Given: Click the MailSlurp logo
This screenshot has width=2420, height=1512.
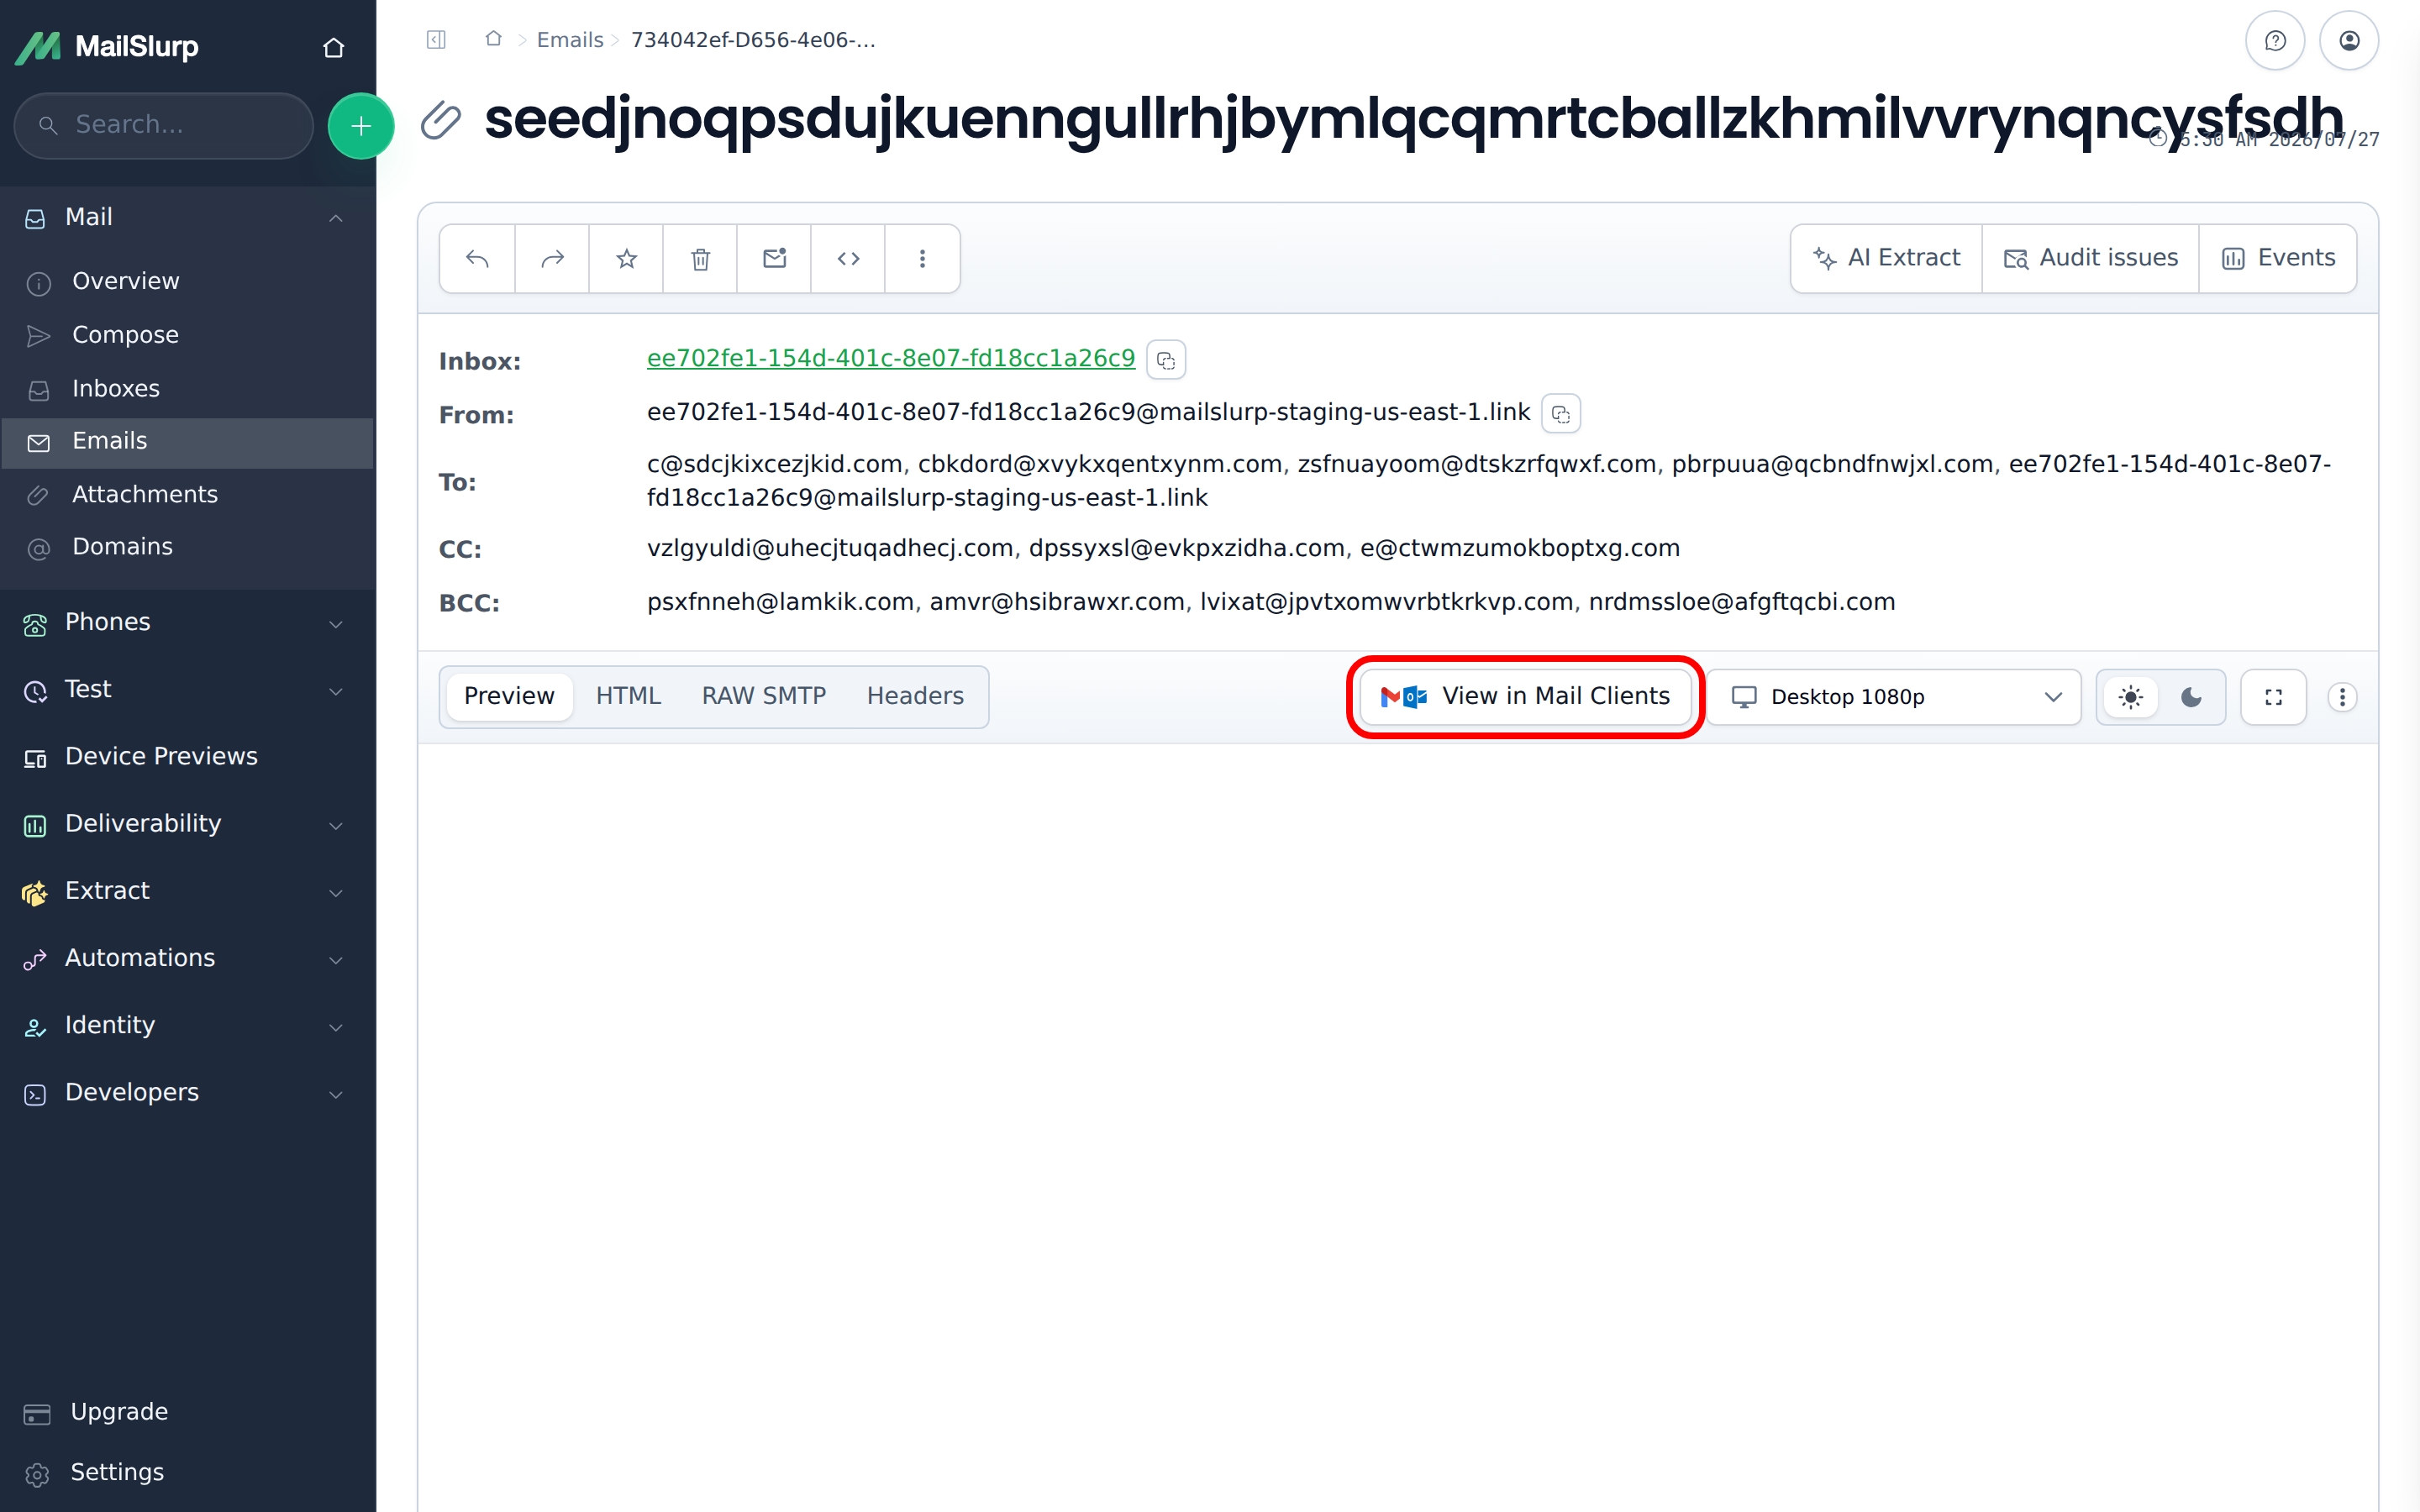Looking at the screenshot, I should 107,47.
